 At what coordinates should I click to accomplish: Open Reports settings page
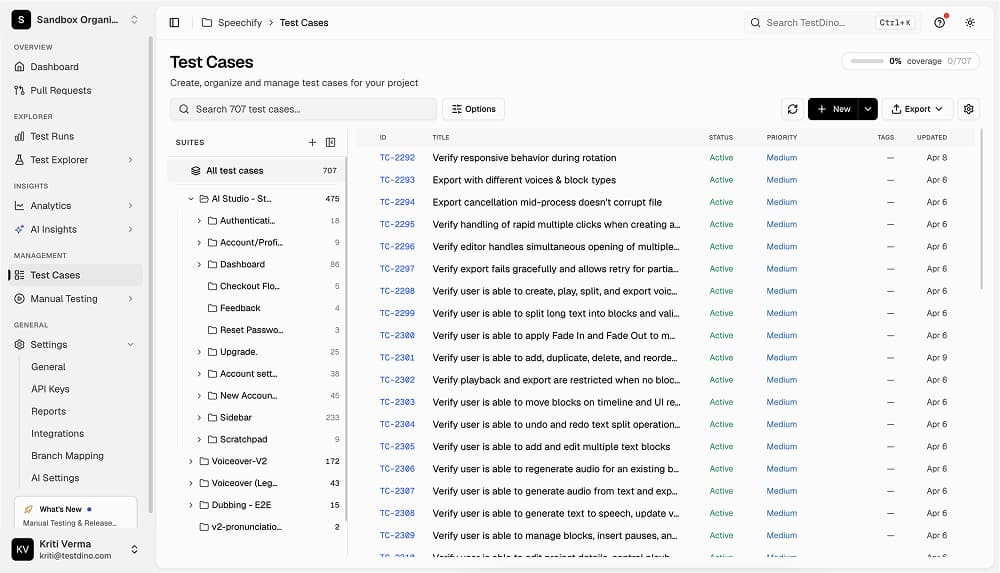48,412
